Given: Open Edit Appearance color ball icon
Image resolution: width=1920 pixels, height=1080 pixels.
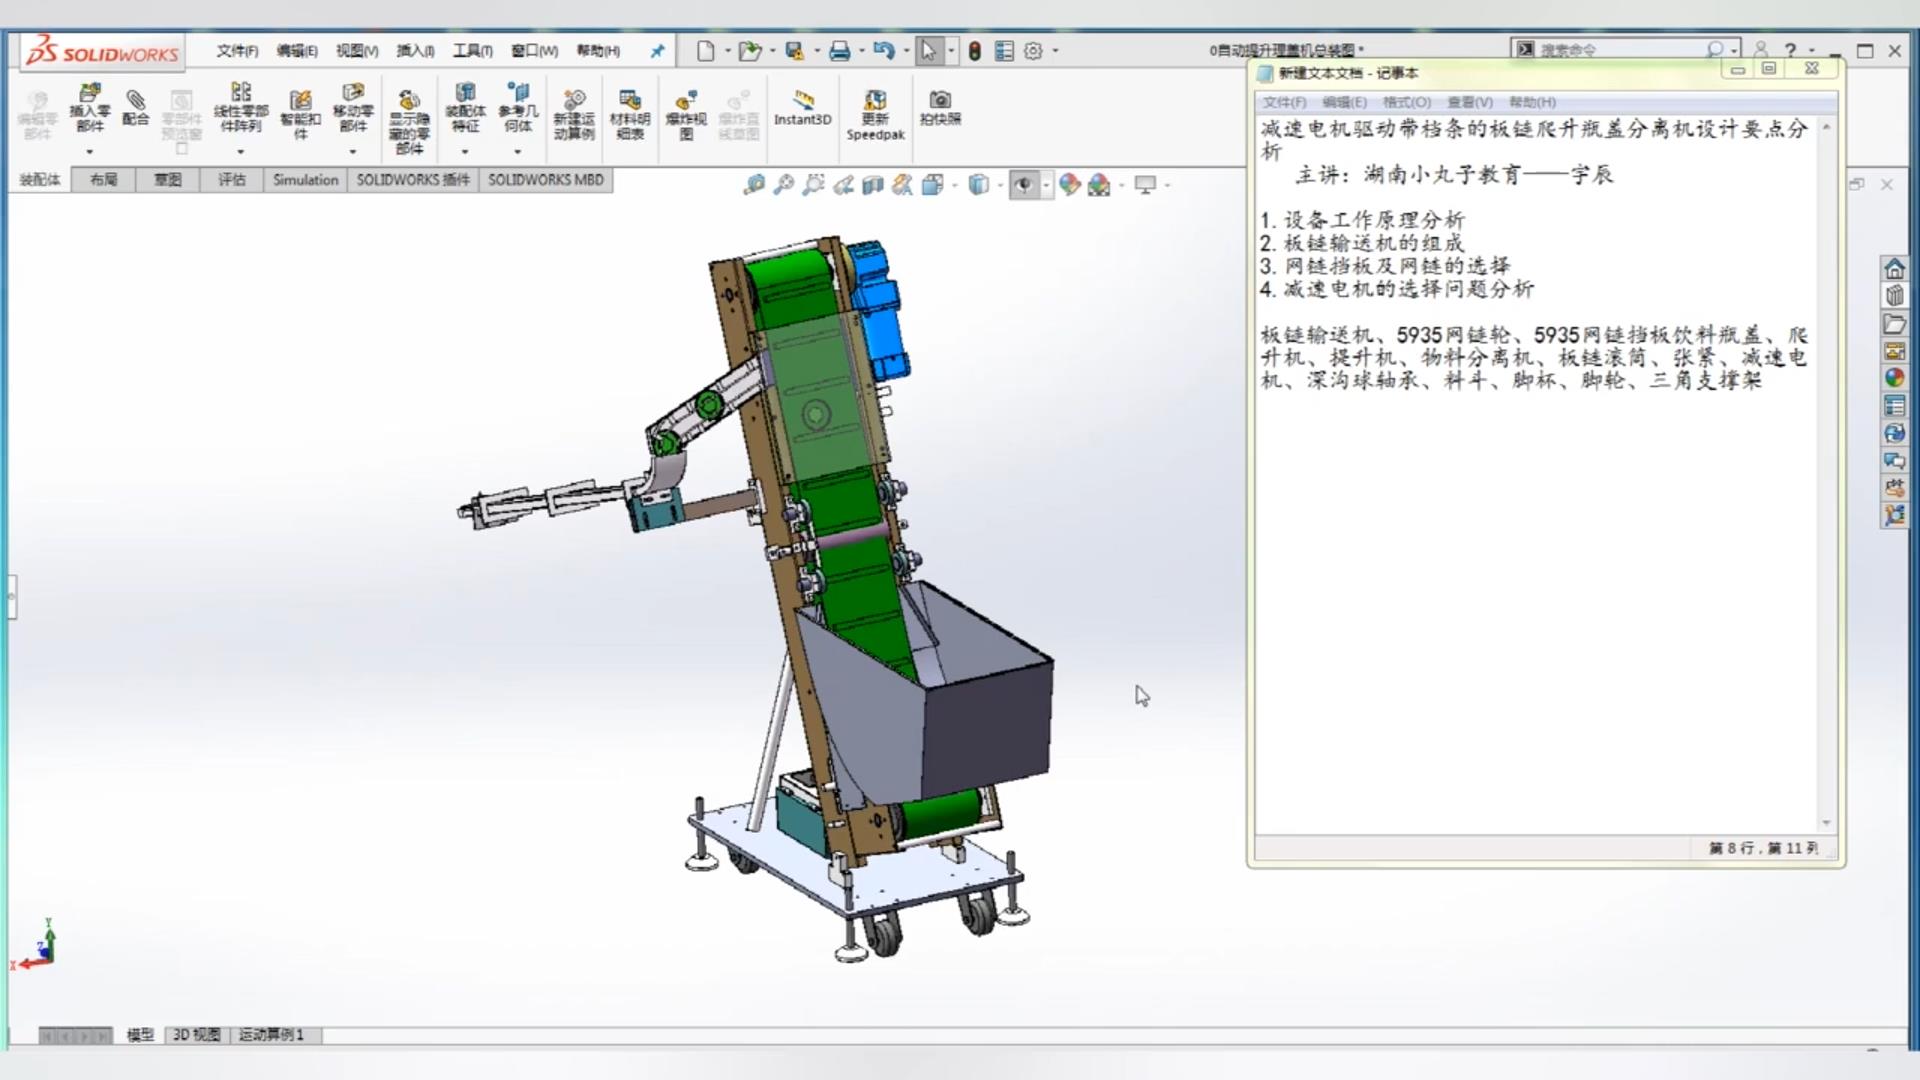Looking at the screenshot, I should 1070,185.
